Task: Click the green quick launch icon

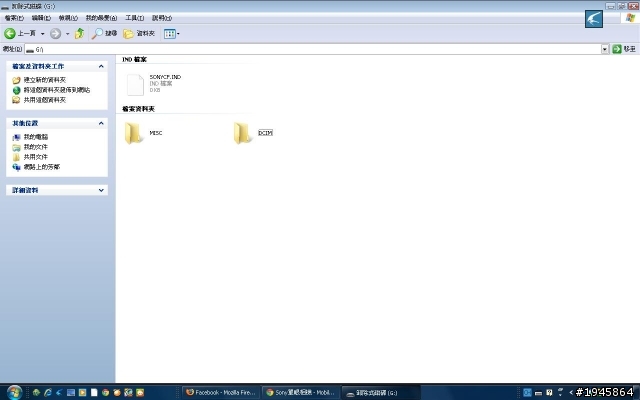Action: click(36, 393)
